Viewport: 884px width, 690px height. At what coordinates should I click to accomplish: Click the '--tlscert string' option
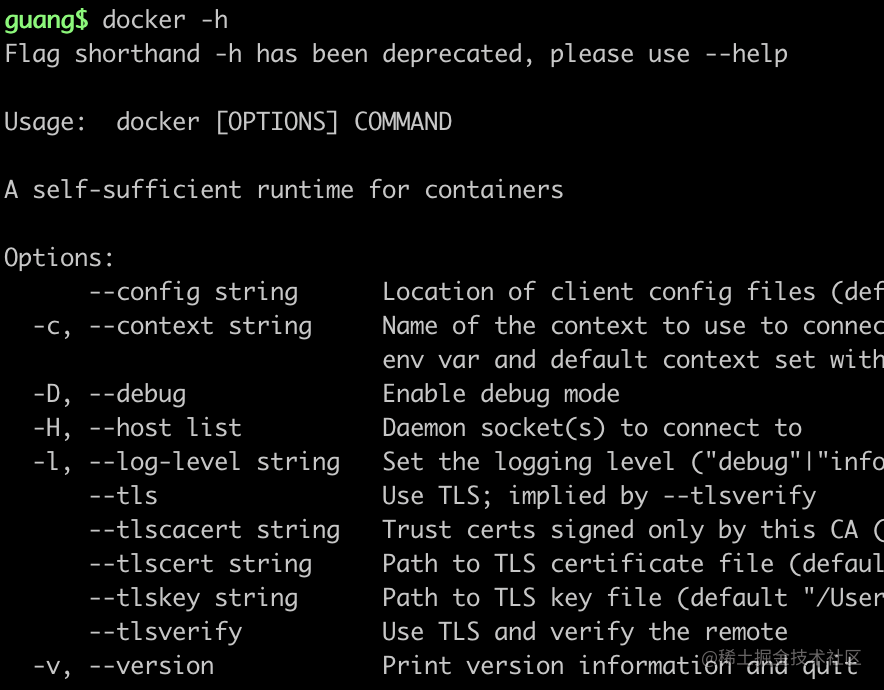point(200,564)
